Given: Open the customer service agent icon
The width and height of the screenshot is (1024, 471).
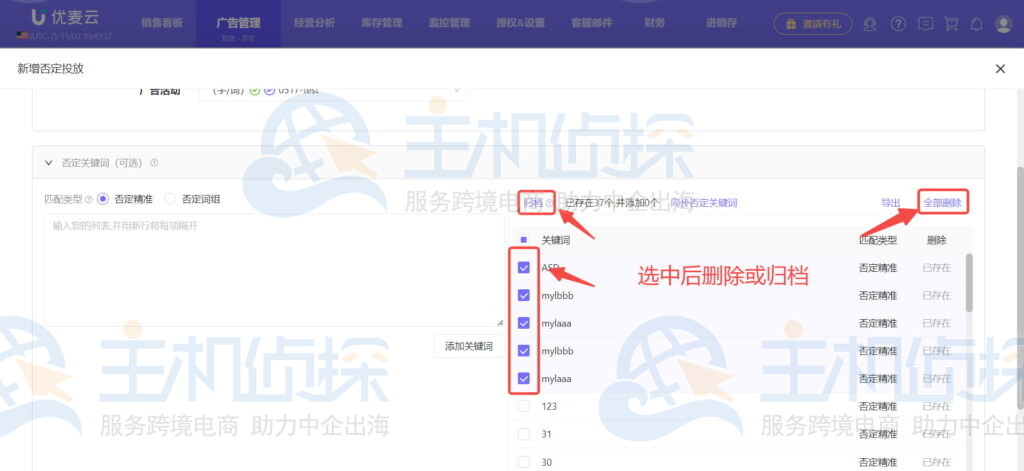Looking at the screenshot, I should 871,23.
